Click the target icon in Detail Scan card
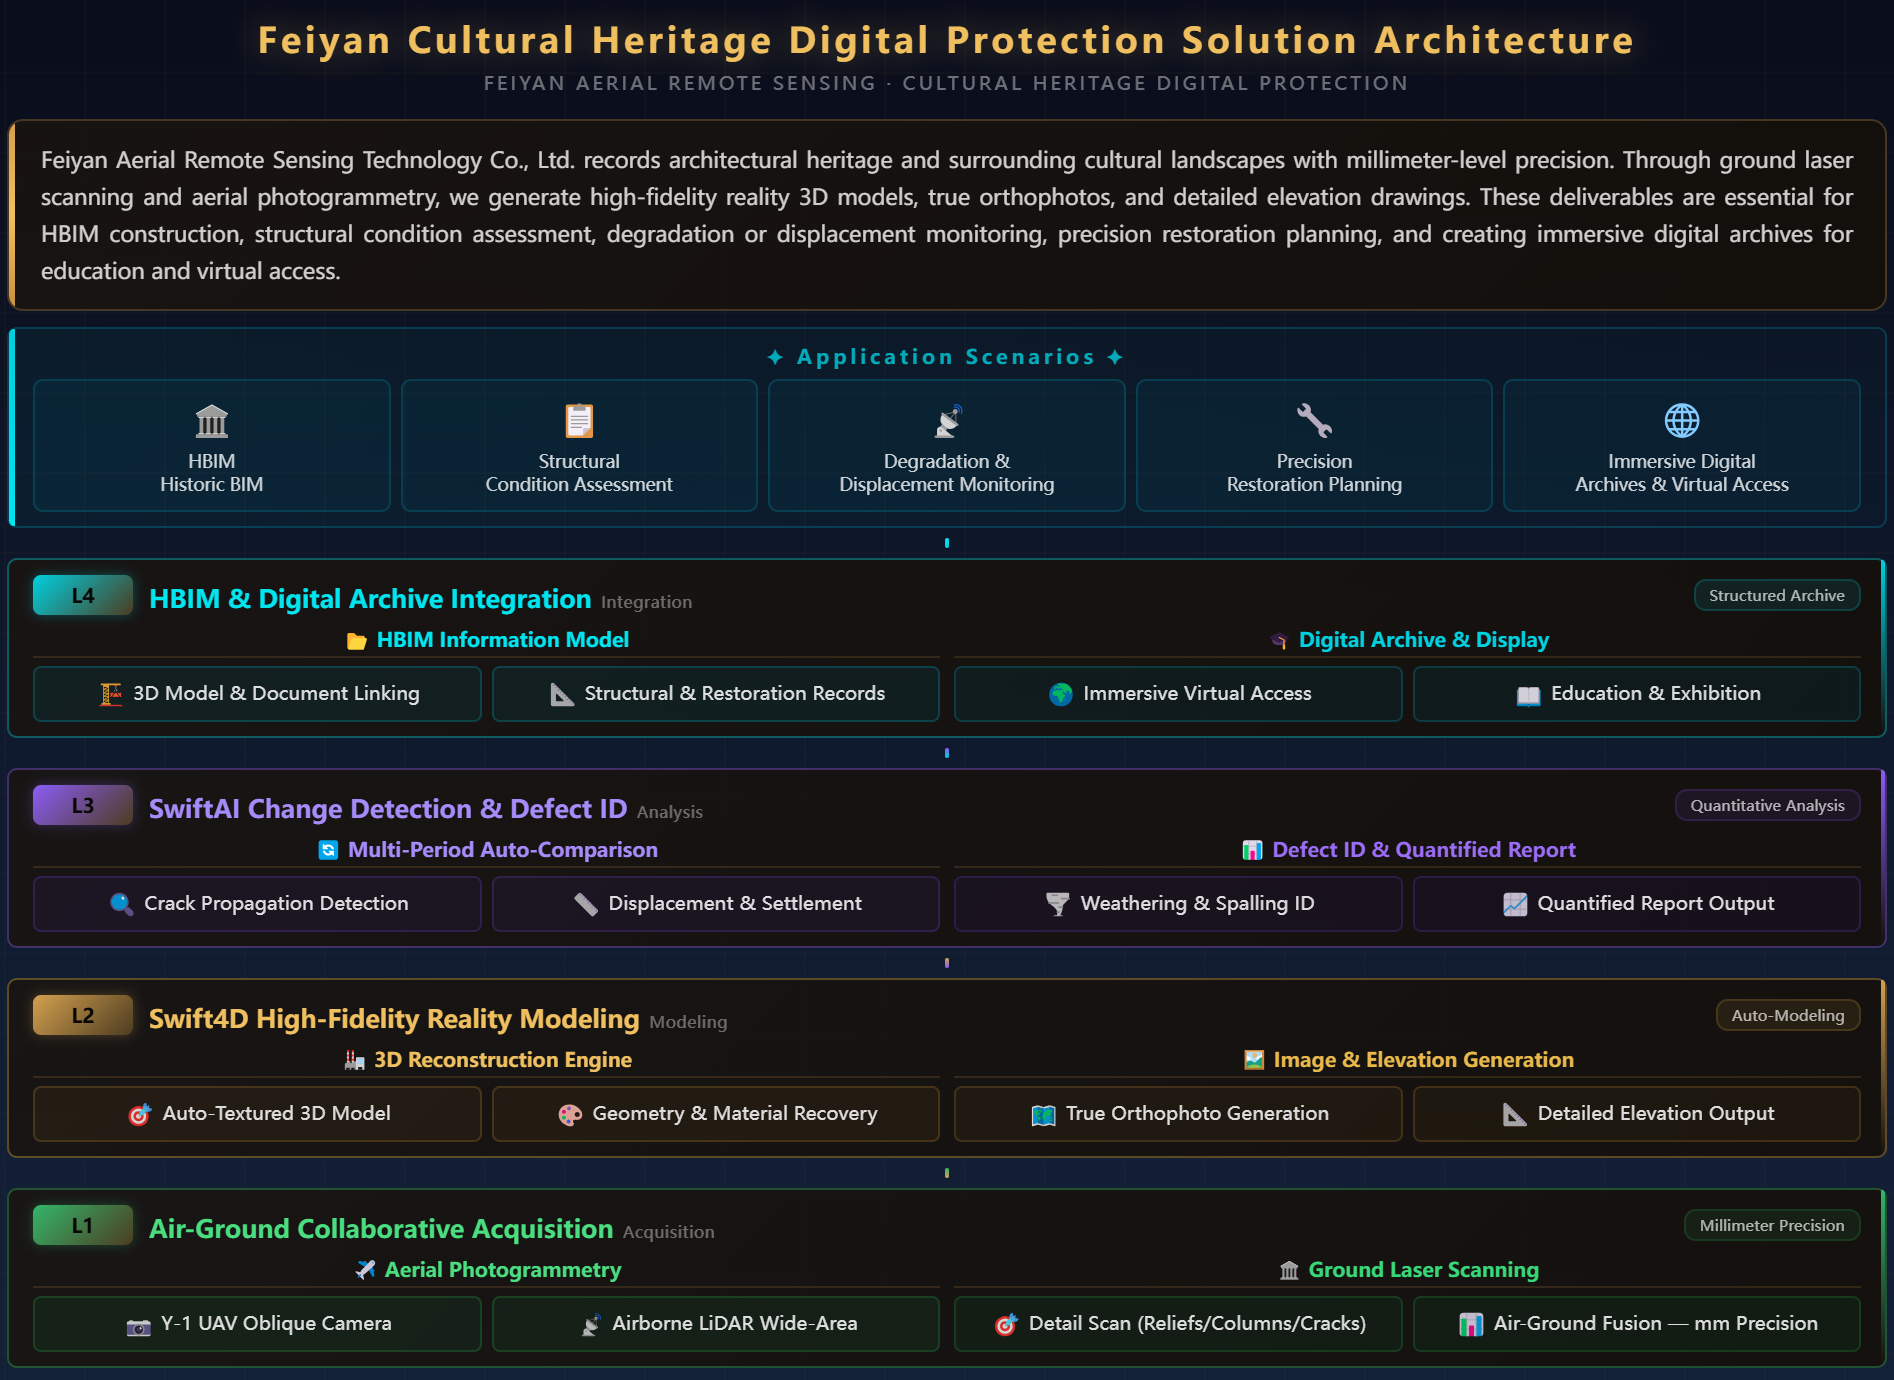 tap(1006, 1324)
